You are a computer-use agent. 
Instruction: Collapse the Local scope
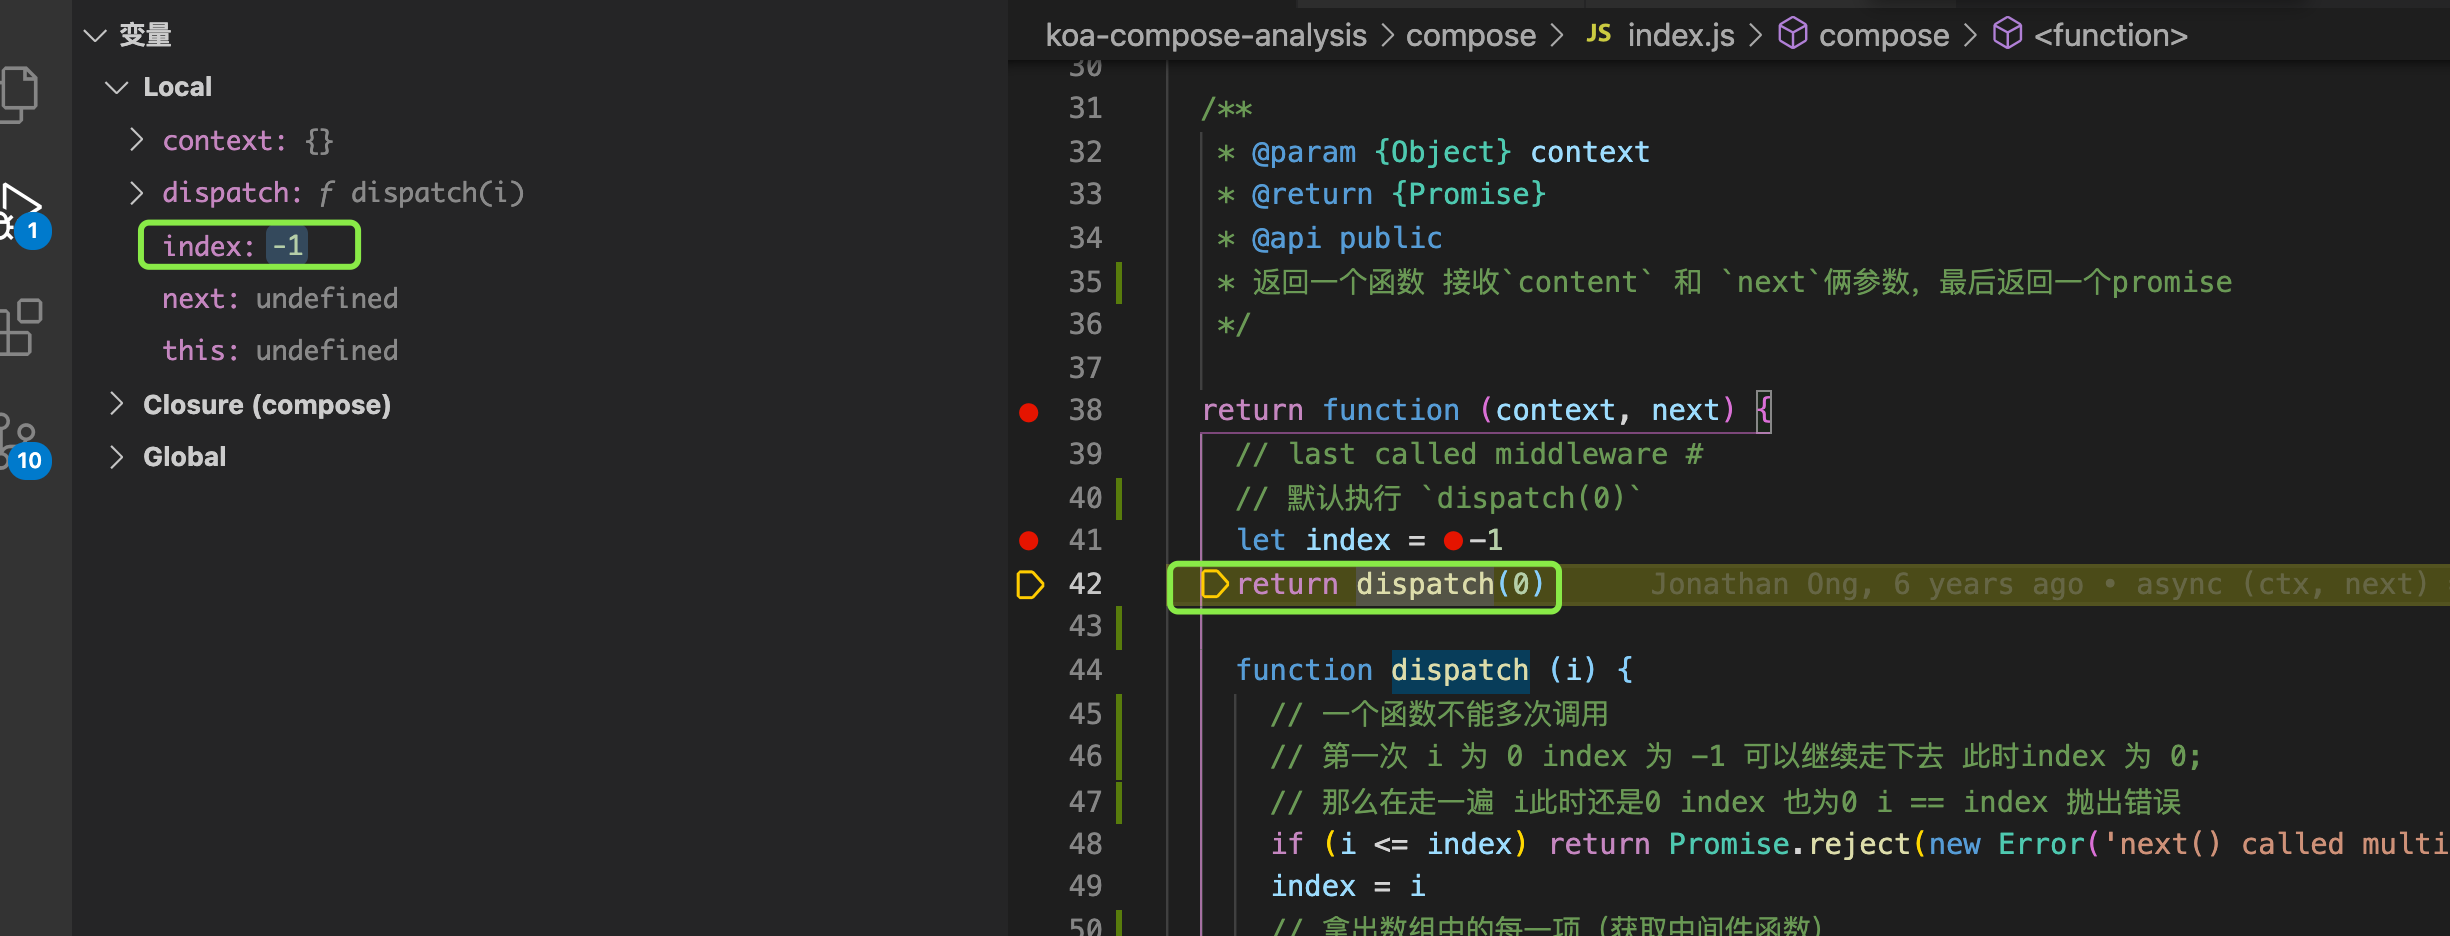[117, 87]
